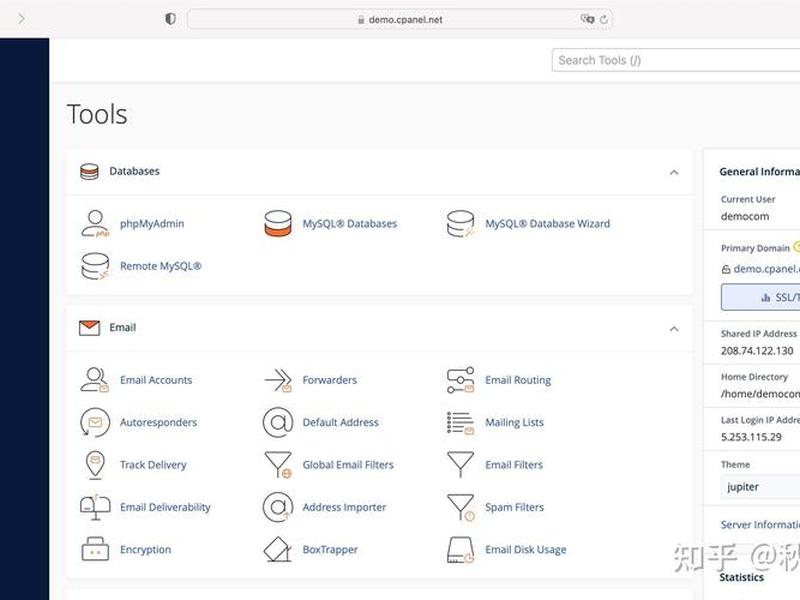Viewport: 800px width, 600px height.
Task: Open the Forwarders link
Action: tap(330, 380)
